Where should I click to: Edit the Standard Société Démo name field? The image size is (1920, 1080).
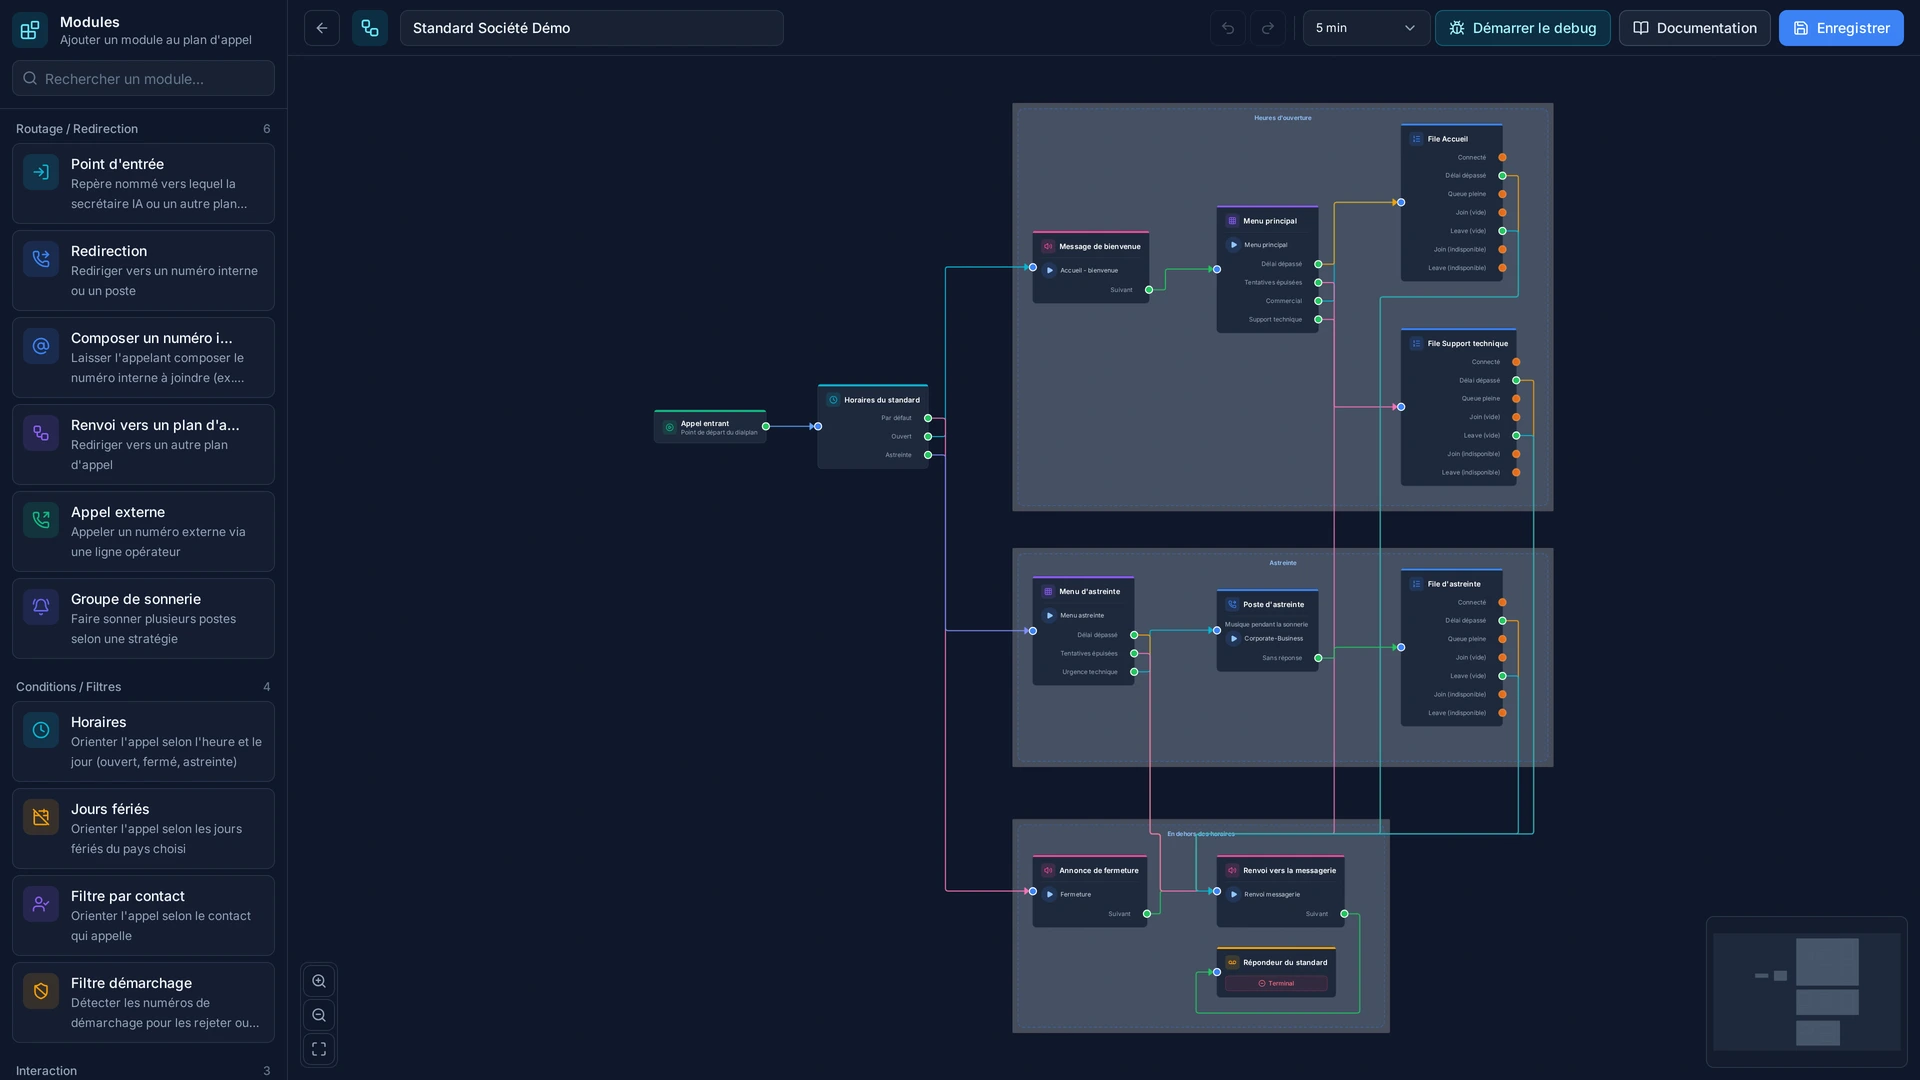click(x=591, y=28)
